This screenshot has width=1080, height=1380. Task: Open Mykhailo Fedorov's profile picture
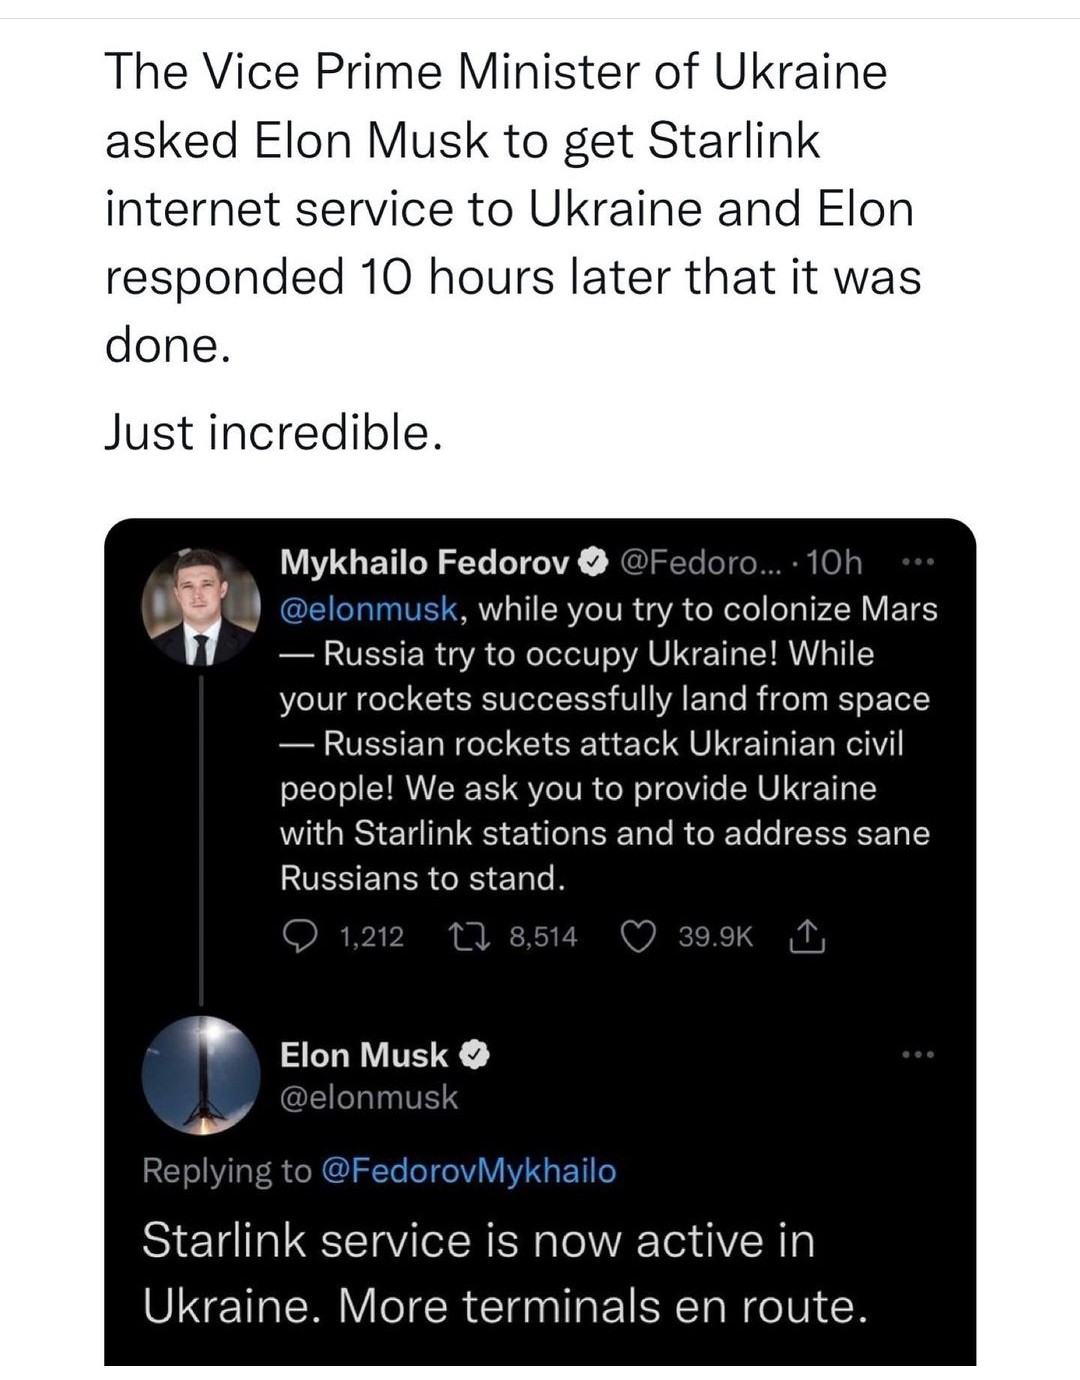coord(200,606)
